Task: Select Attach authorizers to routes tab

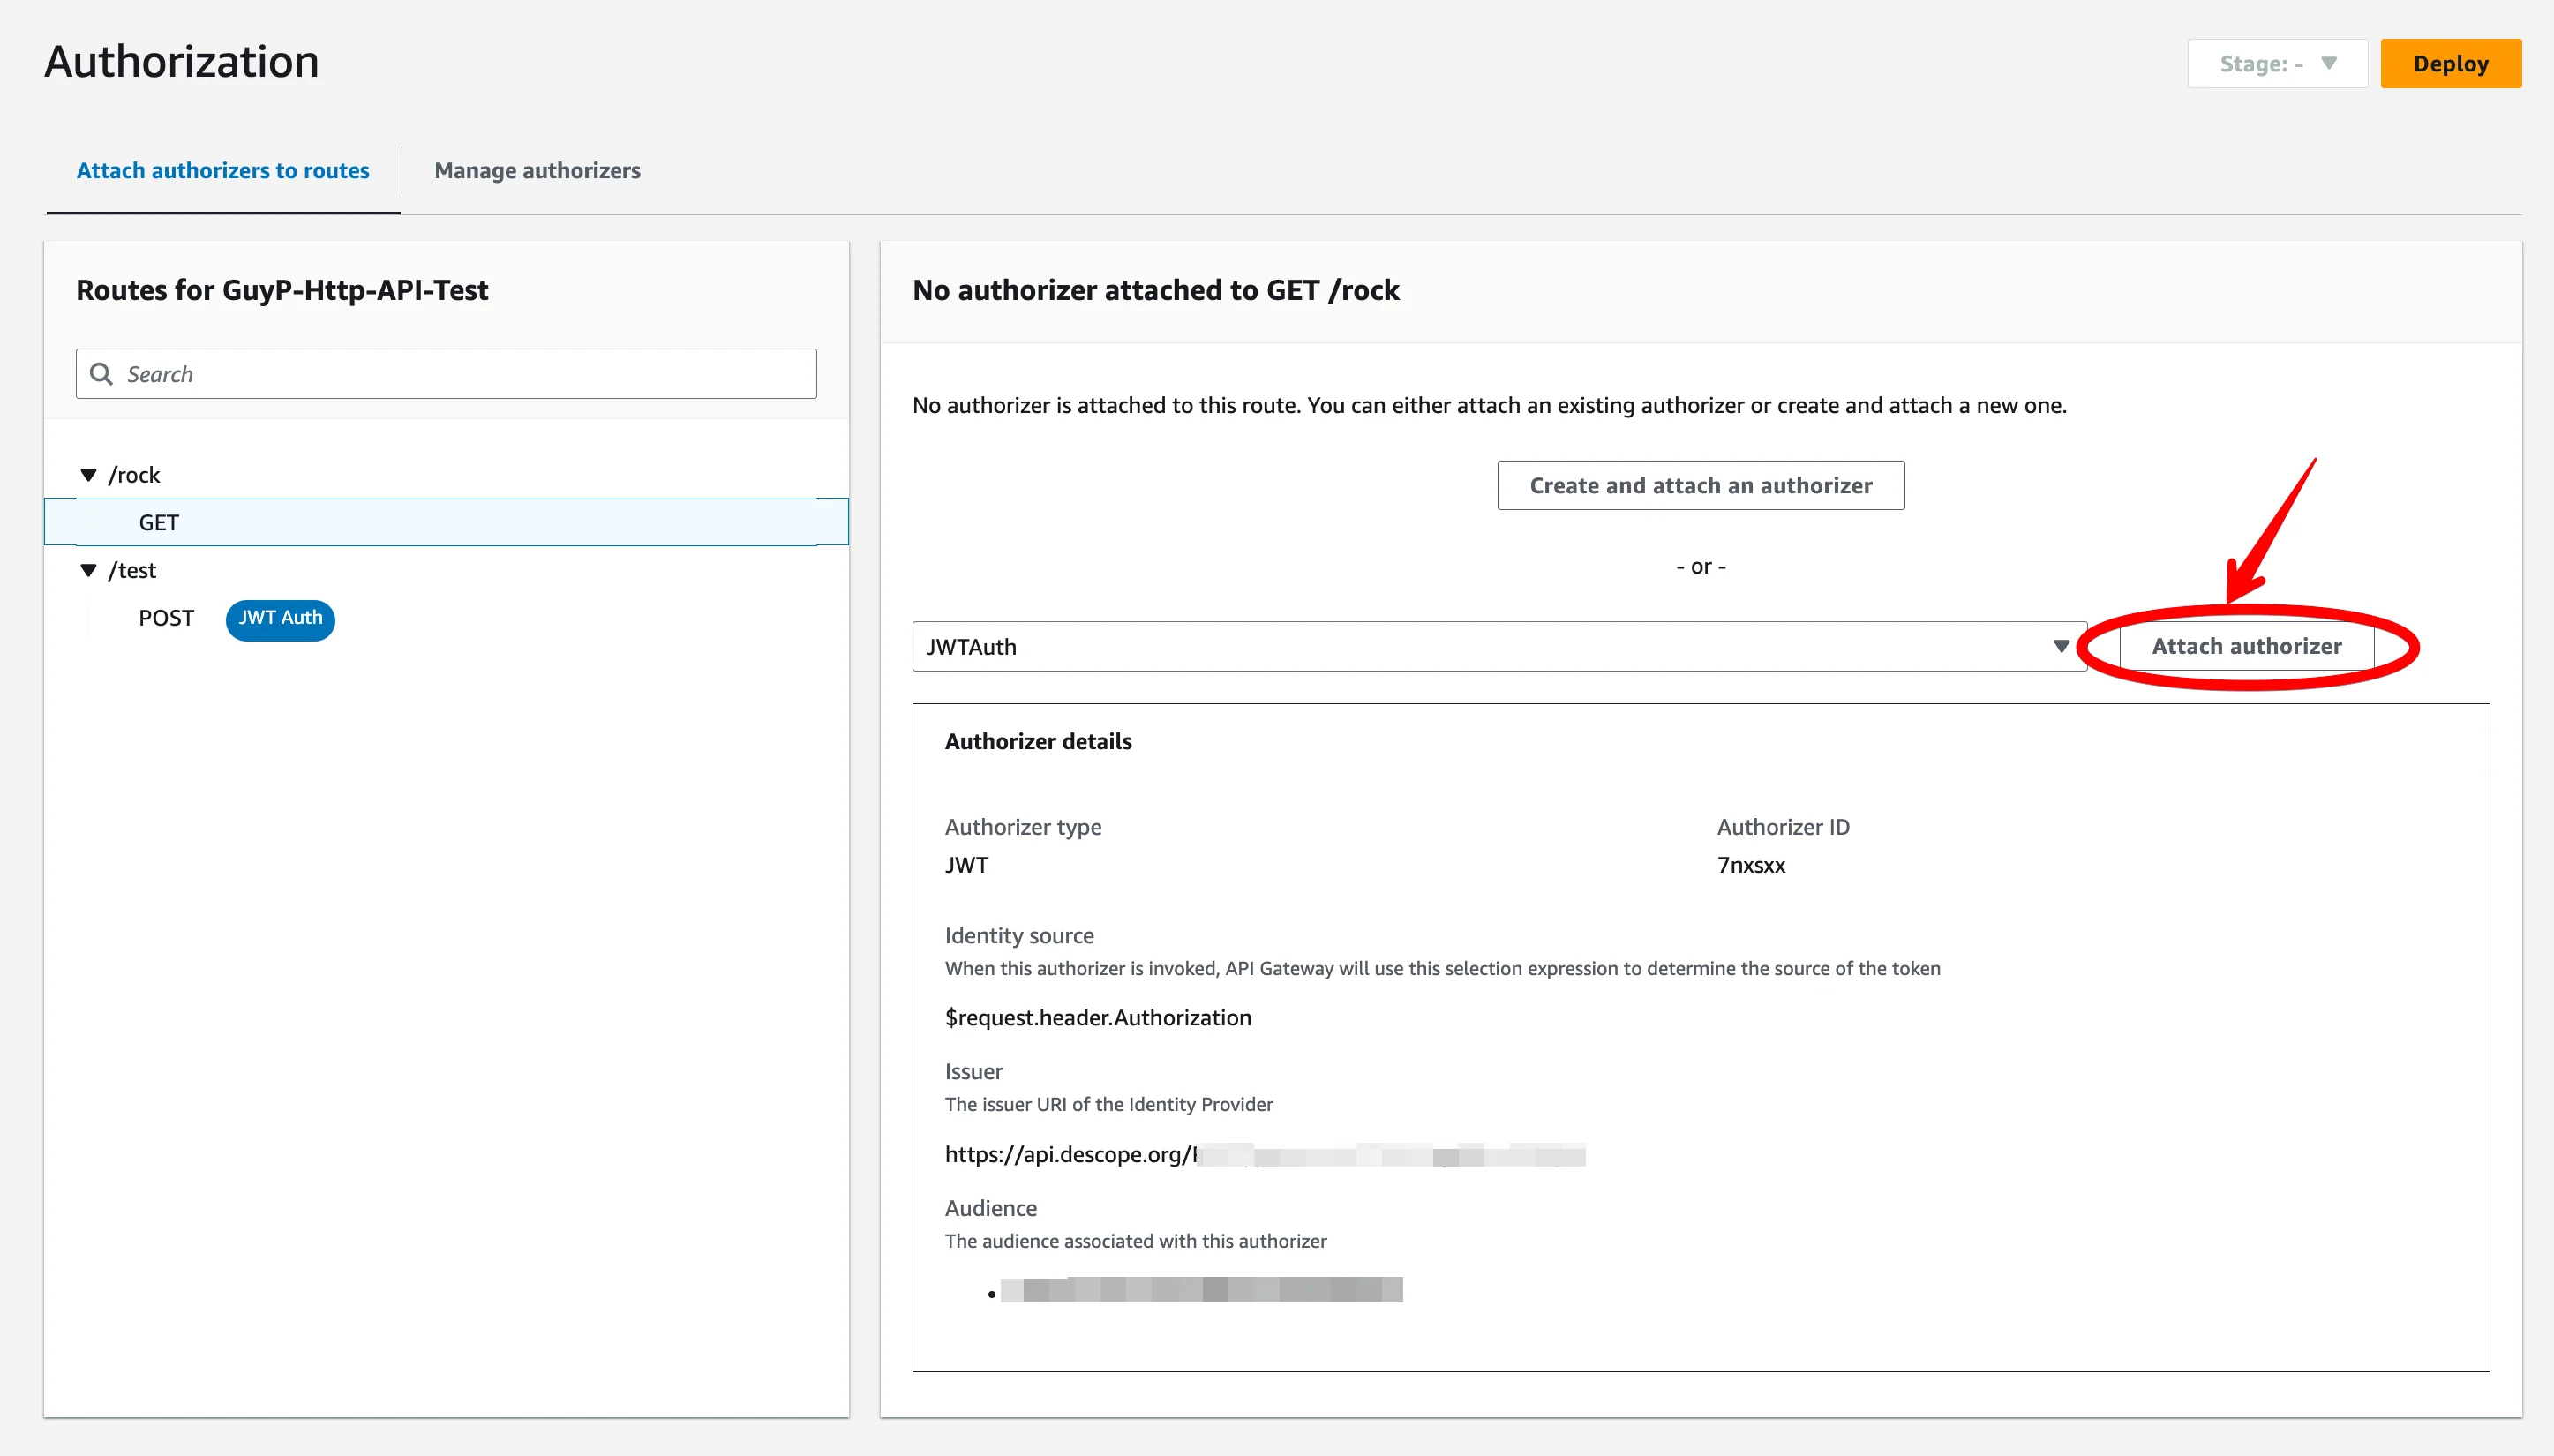Action: [x=223, y=171]
